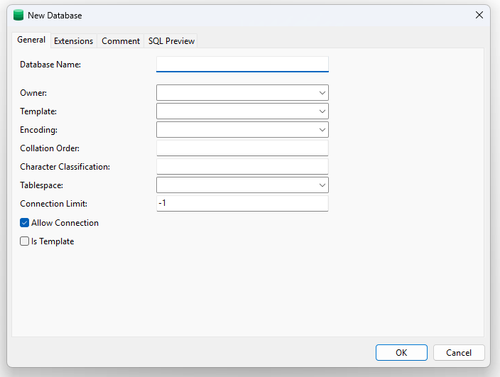Switch to the General tab
Screen dimensions: 500x377
click(x=31, y=40)
